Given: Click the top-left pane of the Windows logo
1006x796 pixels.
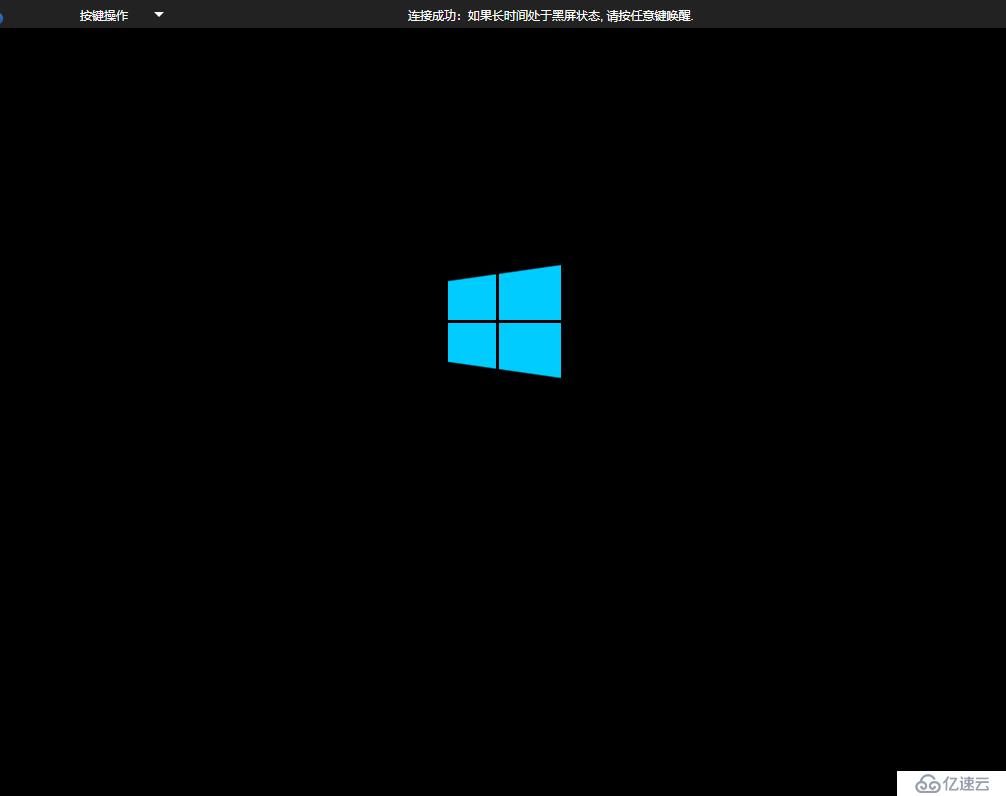Looking at the screenshot, I should [473, 299].
